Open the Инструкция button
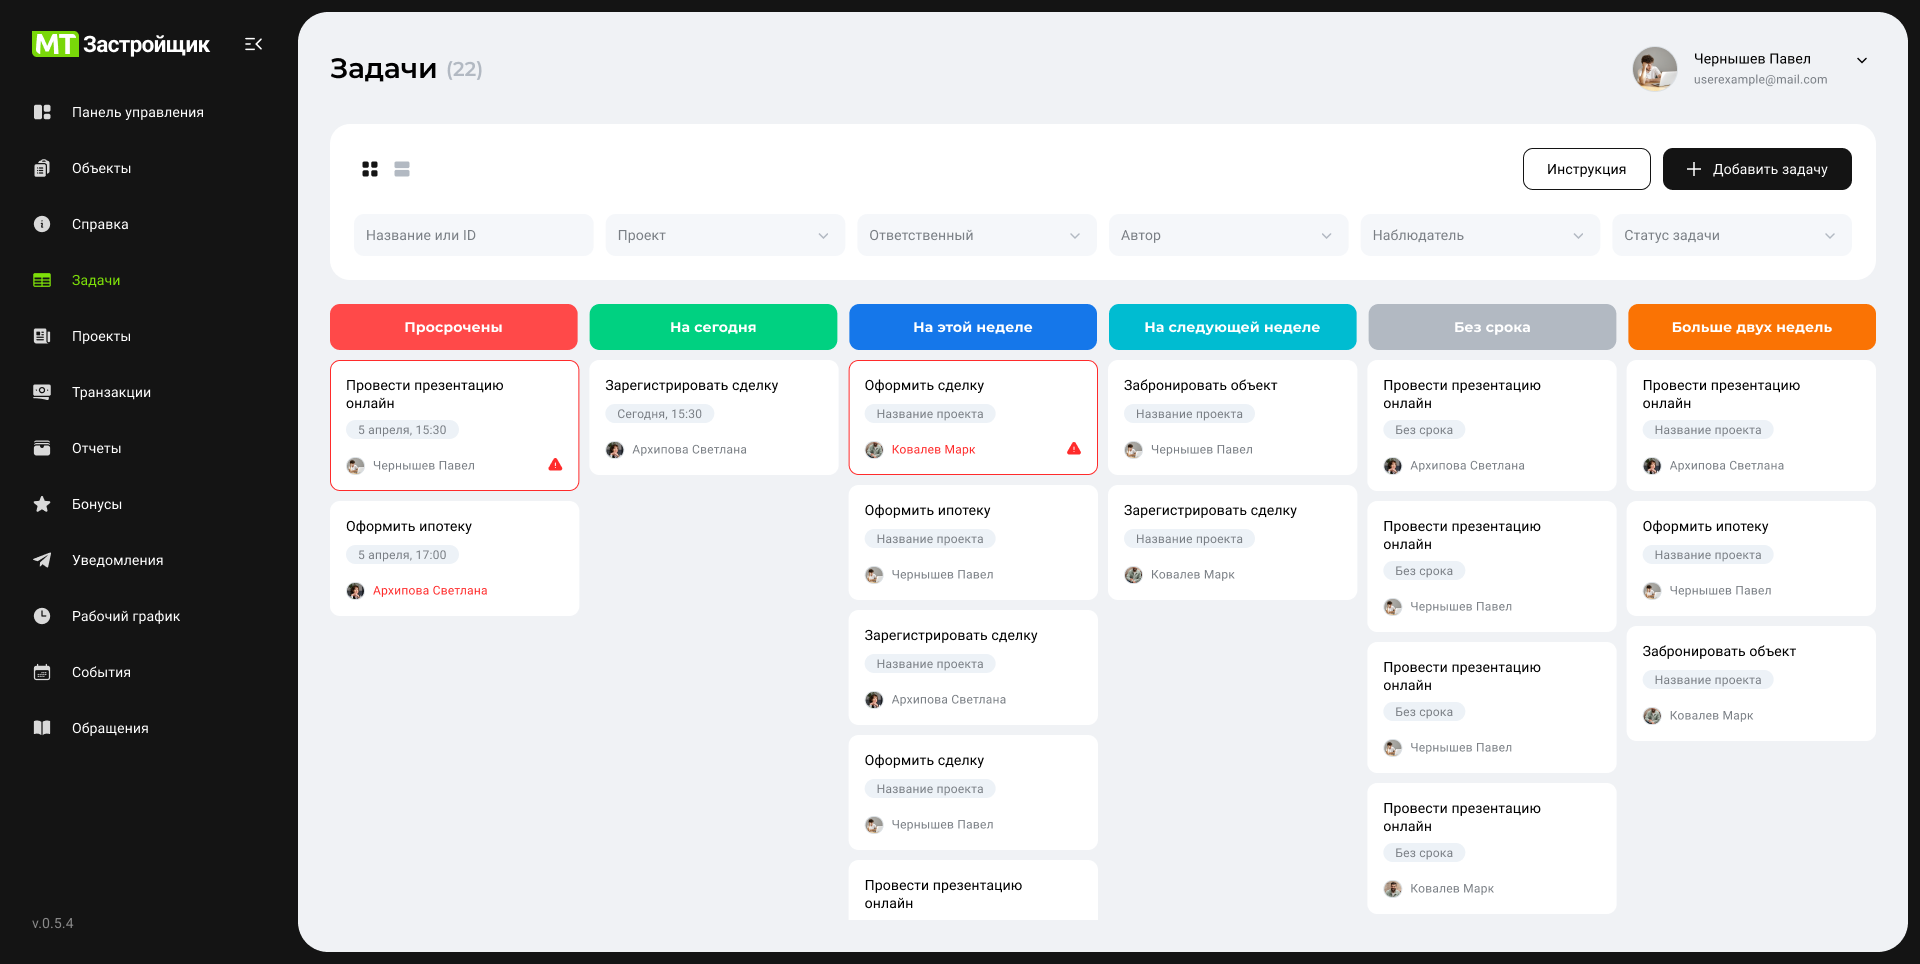The height and width of the screenshot is (964, 1920). [1586, 169]
